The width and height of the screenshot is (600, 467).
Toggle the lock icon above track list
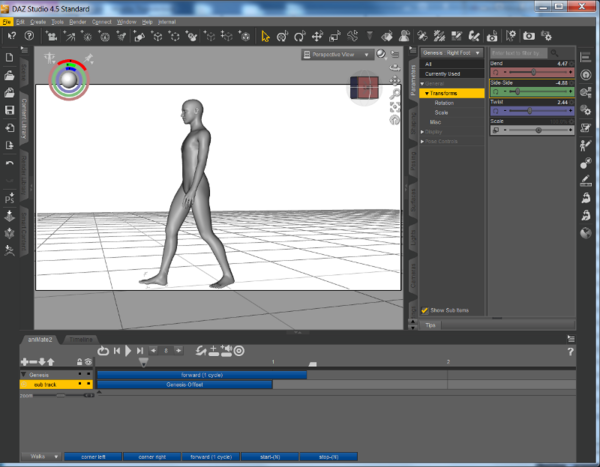tap(79, 362)
